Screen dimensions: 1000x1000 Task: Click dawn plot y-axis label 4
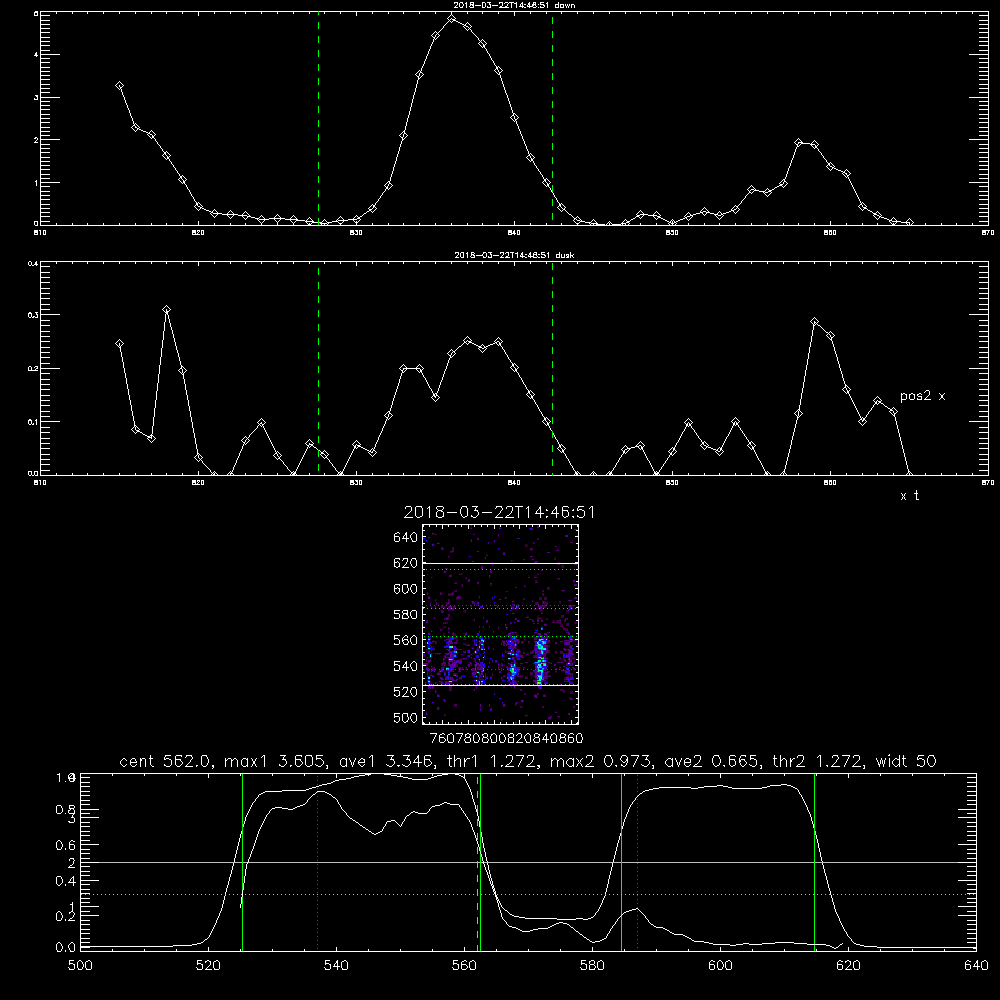pyautogui.click(x=36, y=55)
